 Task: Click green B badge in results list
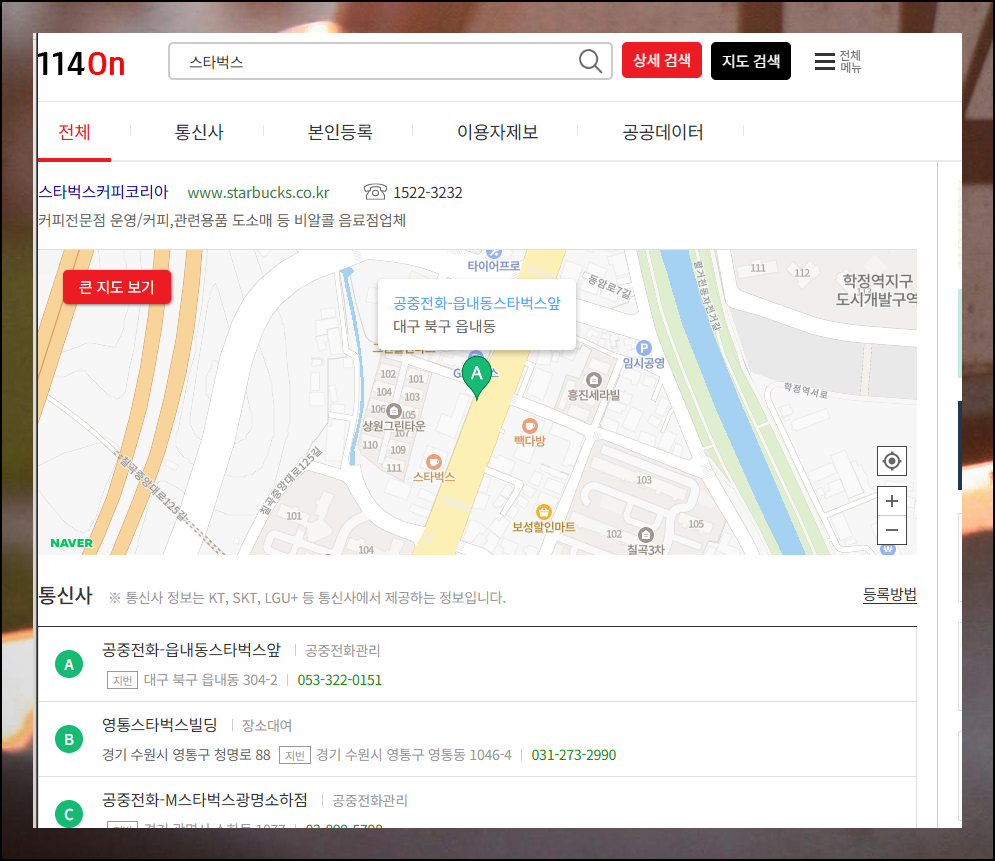coord(69,739)
